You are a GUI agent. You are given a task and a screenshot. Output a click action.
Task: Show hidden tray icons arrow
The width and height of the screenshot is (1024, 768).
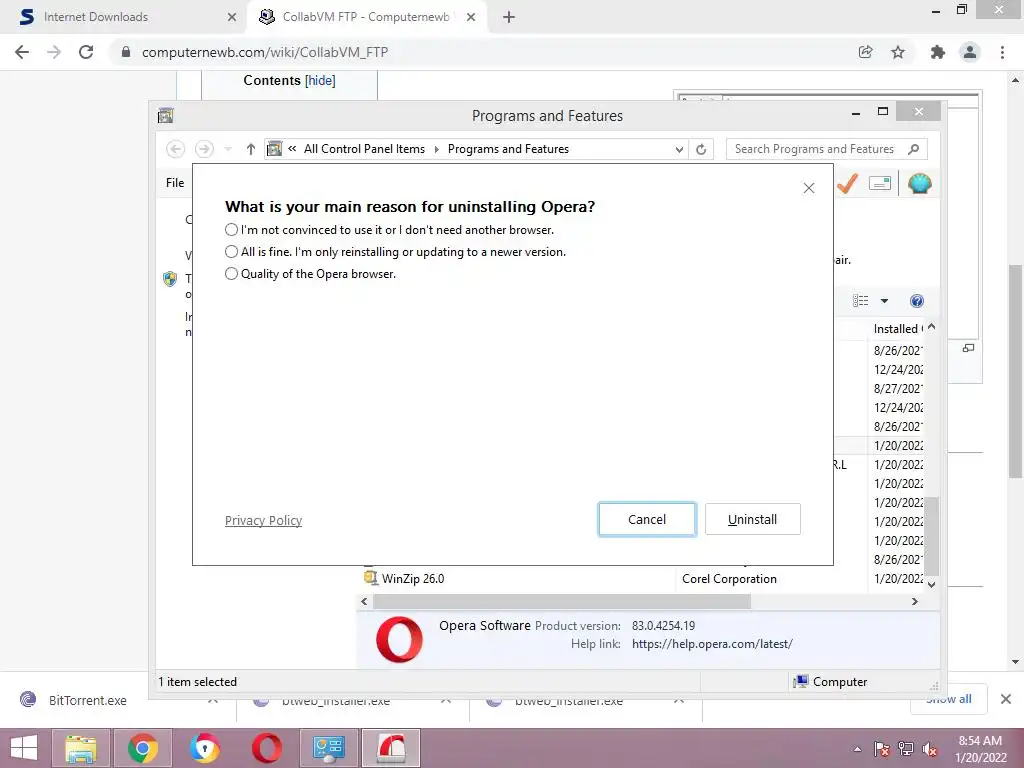tap(857, 749)
